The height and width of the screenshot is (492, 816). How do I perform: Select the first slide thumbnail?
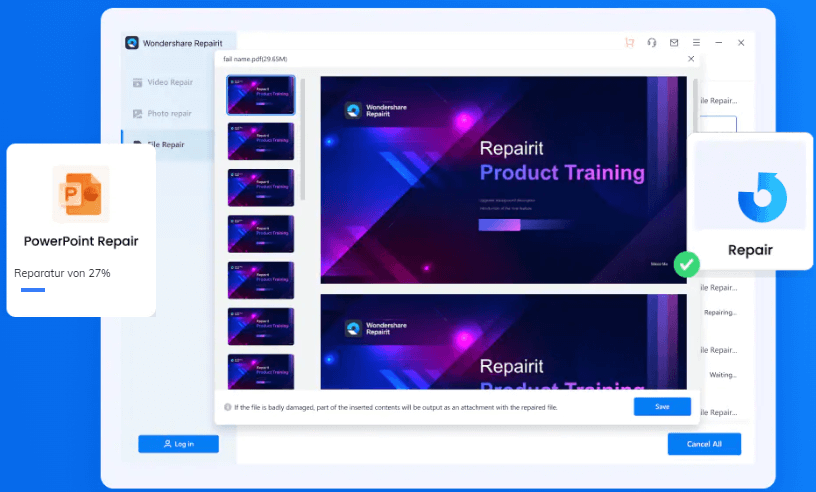click(261, 95)
